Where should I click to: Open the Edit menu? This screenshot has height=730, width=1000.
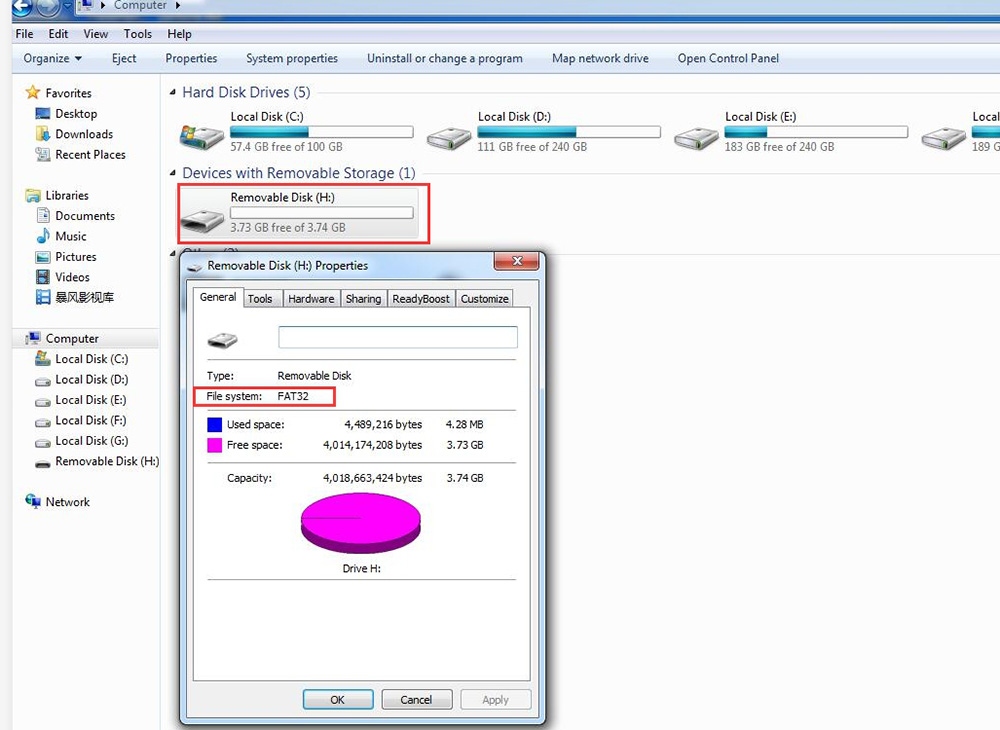click(x=58, y=34)
